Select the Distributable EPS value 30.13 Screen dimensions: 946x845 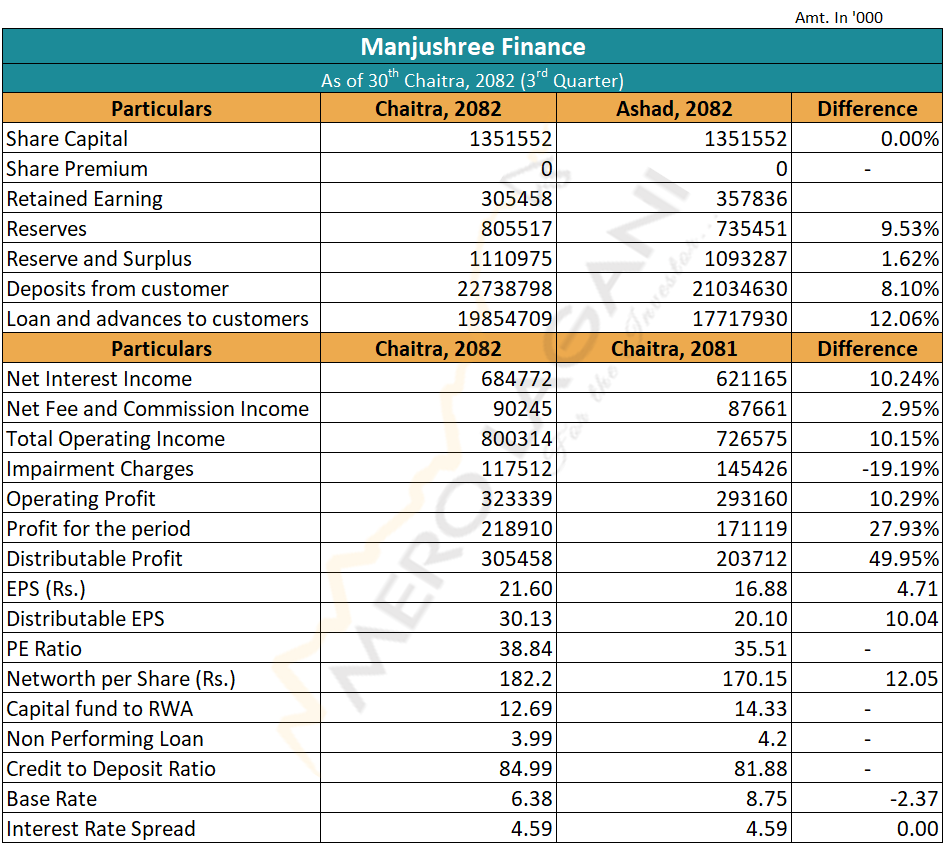coord(526,619)
